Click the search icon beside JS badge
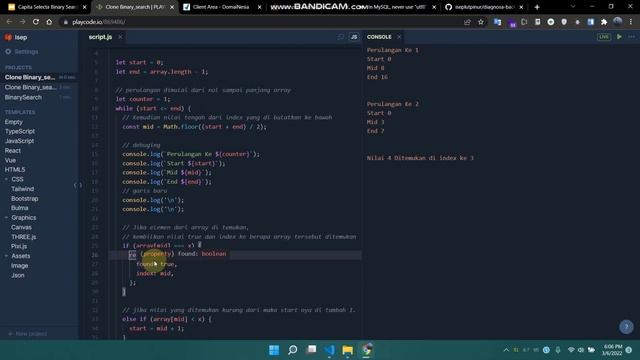 [341, 37]
